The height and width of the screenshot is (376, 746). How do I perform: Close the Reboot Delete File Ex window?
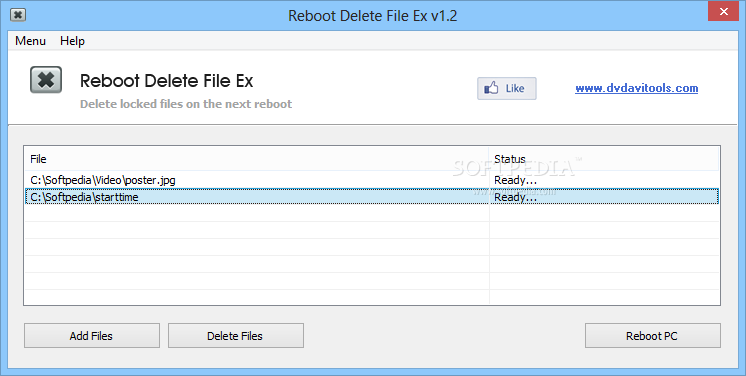click(x=723, y=11)
